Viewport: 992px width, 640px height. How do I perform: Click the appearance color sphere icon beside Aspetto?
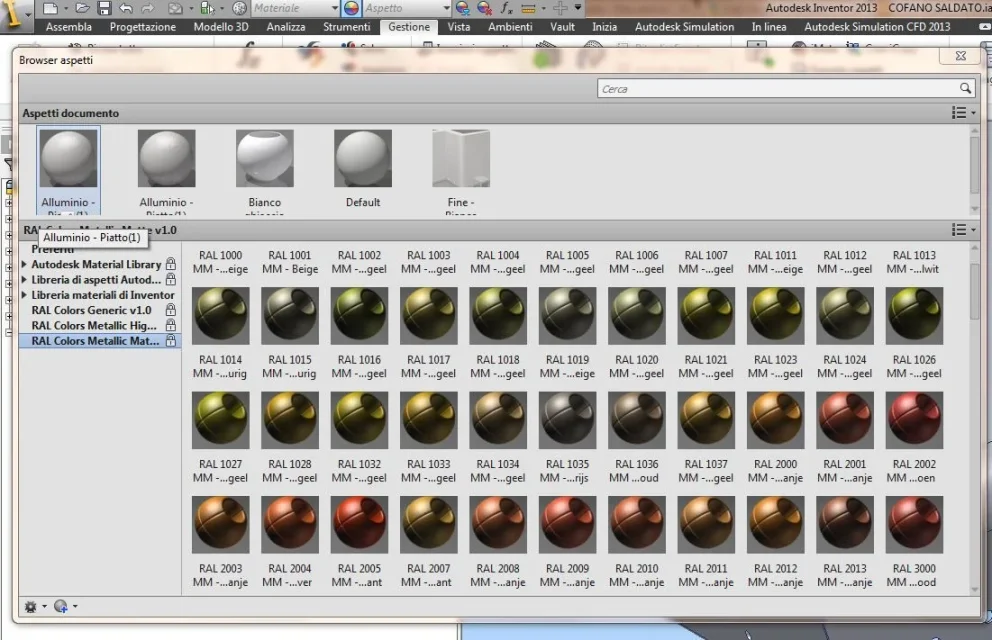point(351,8)
